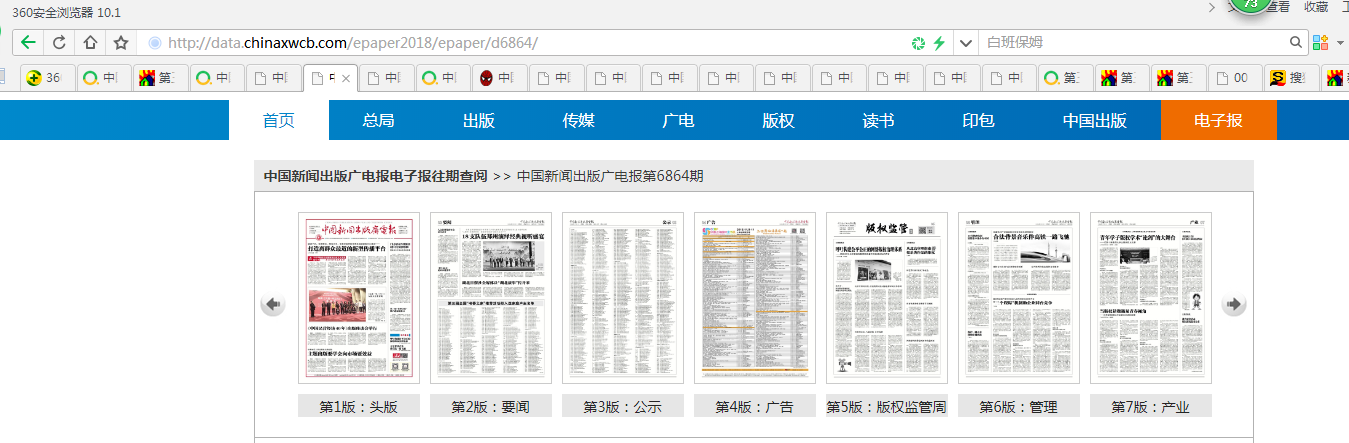1349x443 pixels.
Task: Click the green circular shutter icon in the address bar
Action: click(917, 43)
